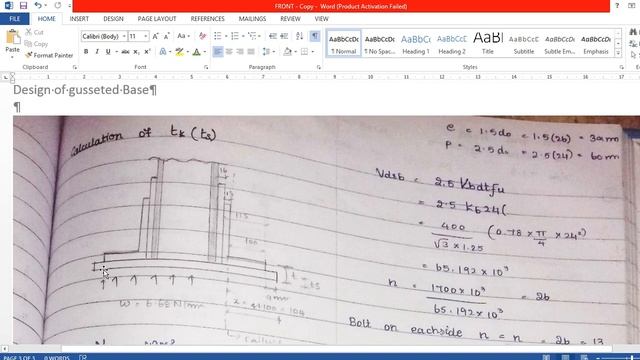Apply the Emphasis style
Image resolution: width=640 pixels, height=360 pixels.
point(596,43)
